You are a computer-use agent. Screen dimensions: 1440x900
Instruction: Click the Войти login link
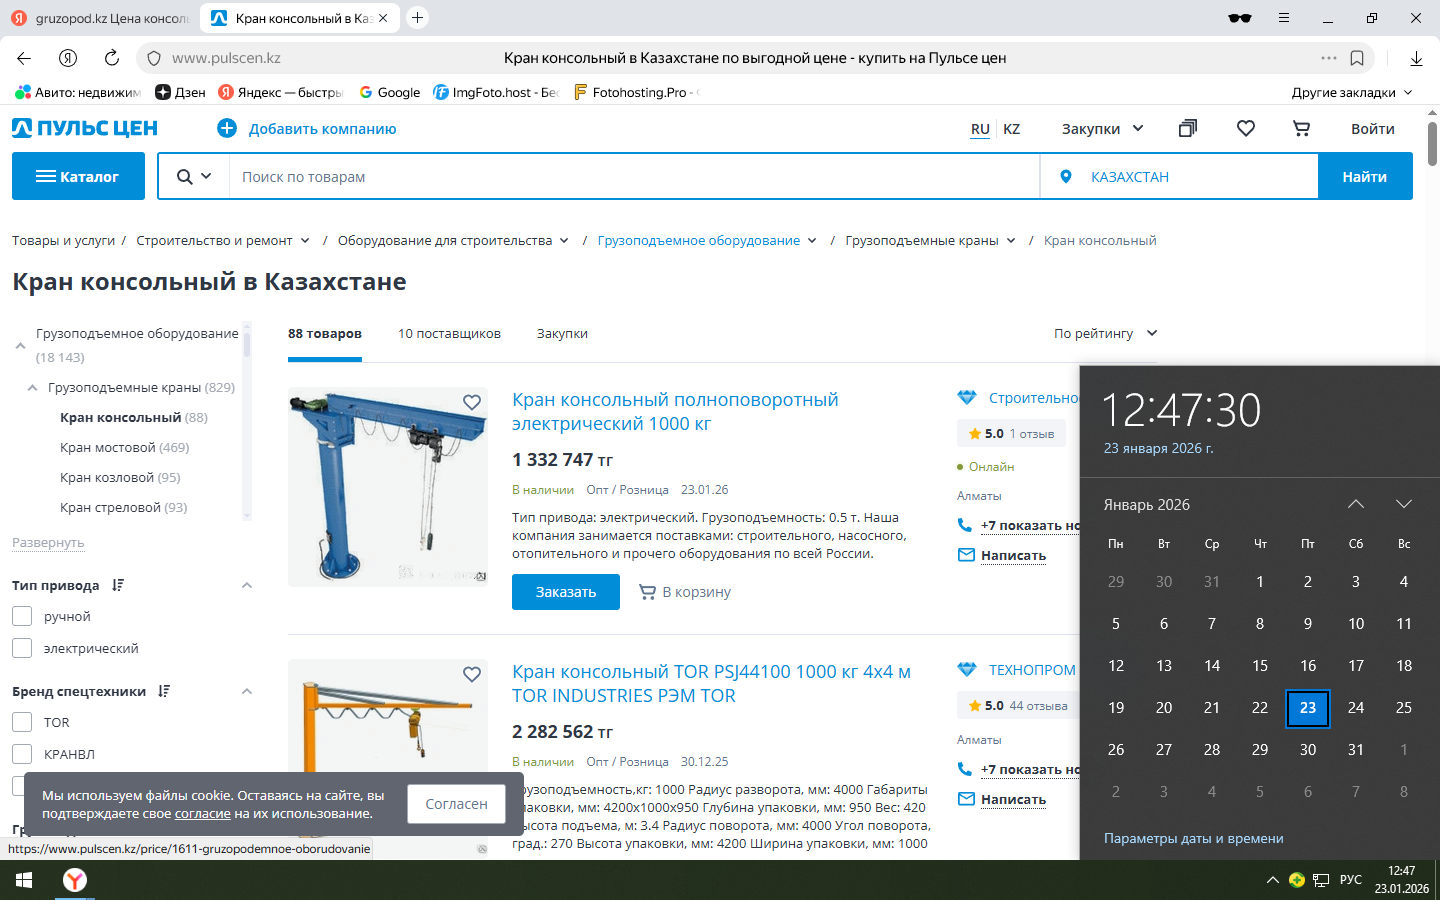pos(1372,128)
